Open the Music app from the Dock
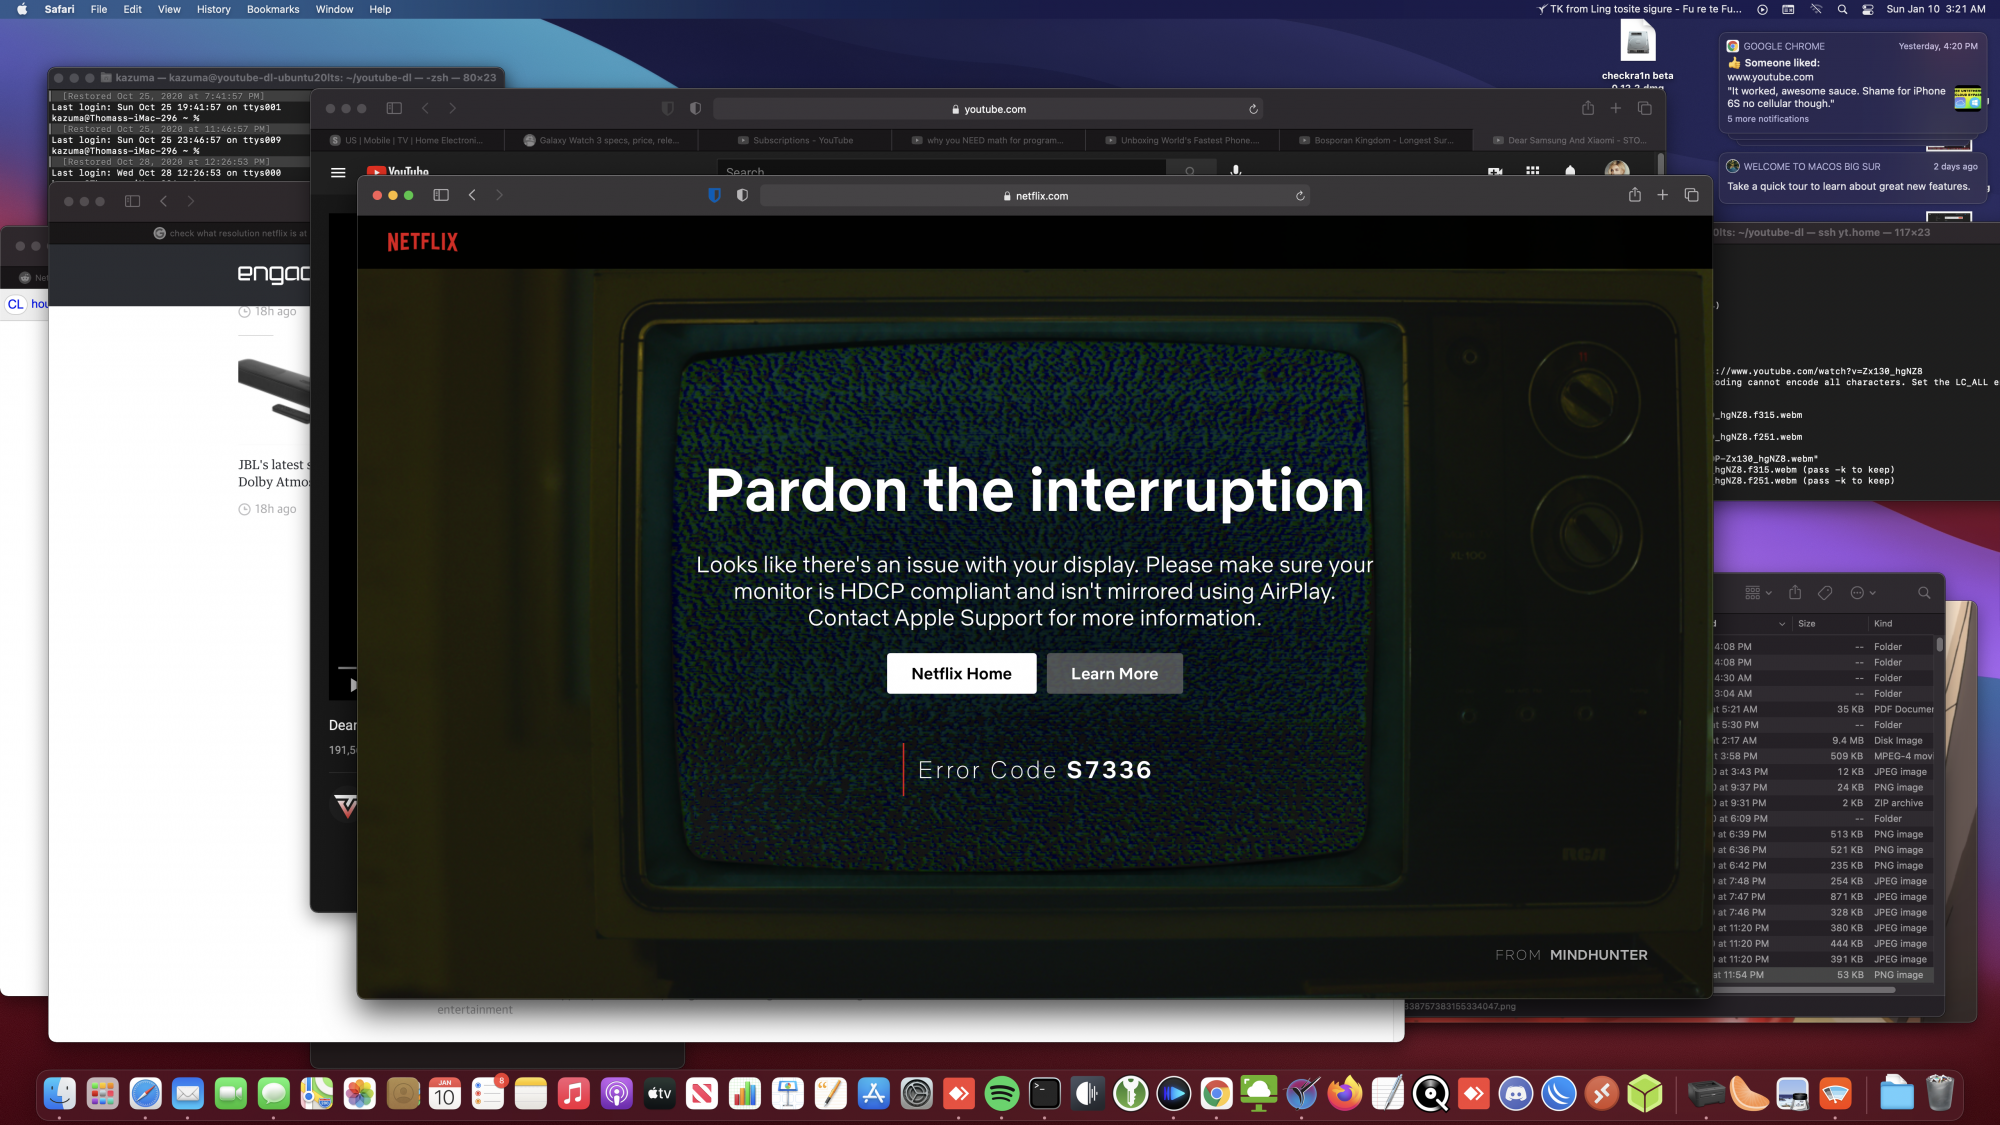This screenshot has height=1125, width=2000. pos(573,1094)
